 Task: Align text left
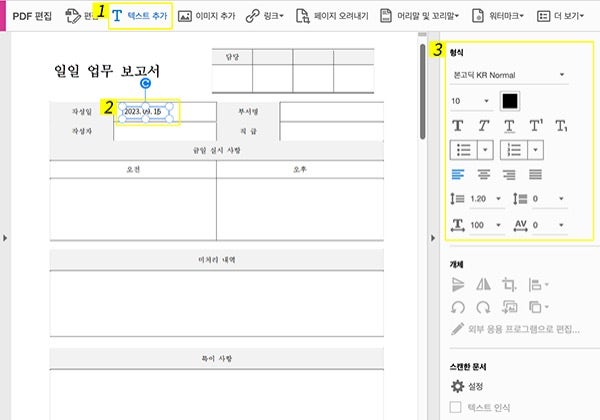(458, 175)
